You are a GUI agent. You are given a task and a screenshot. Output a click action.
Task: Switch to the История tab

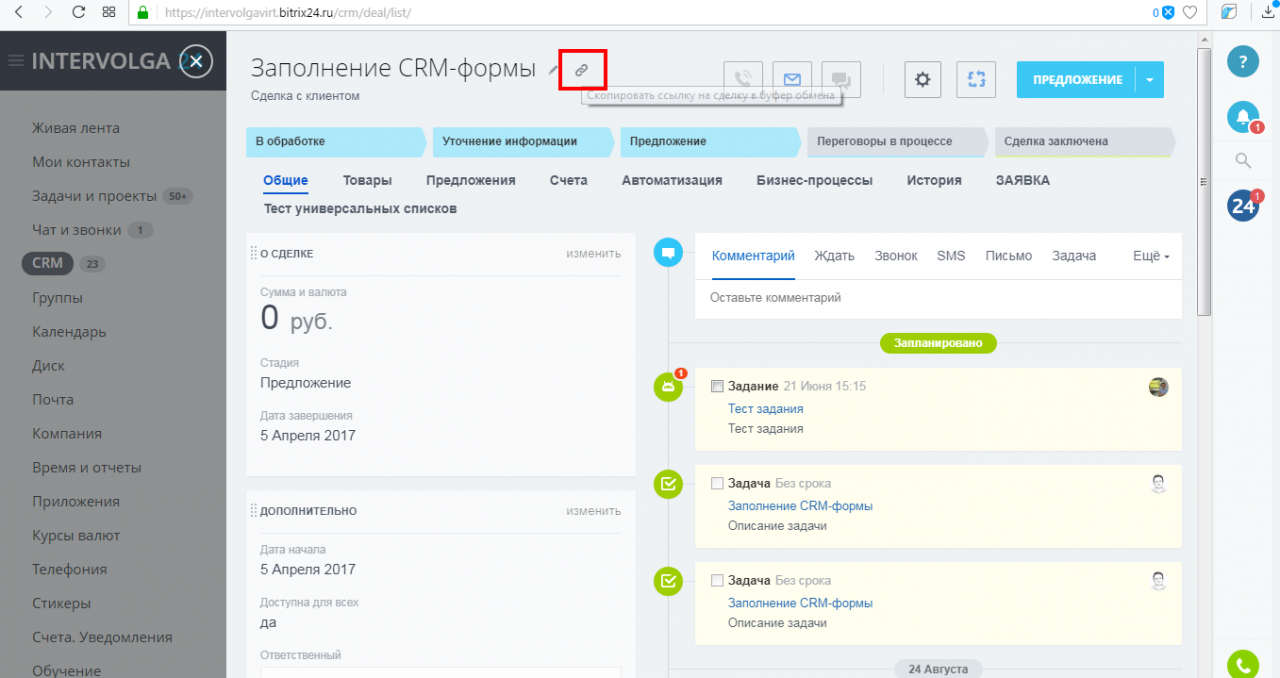coord(934,181)
